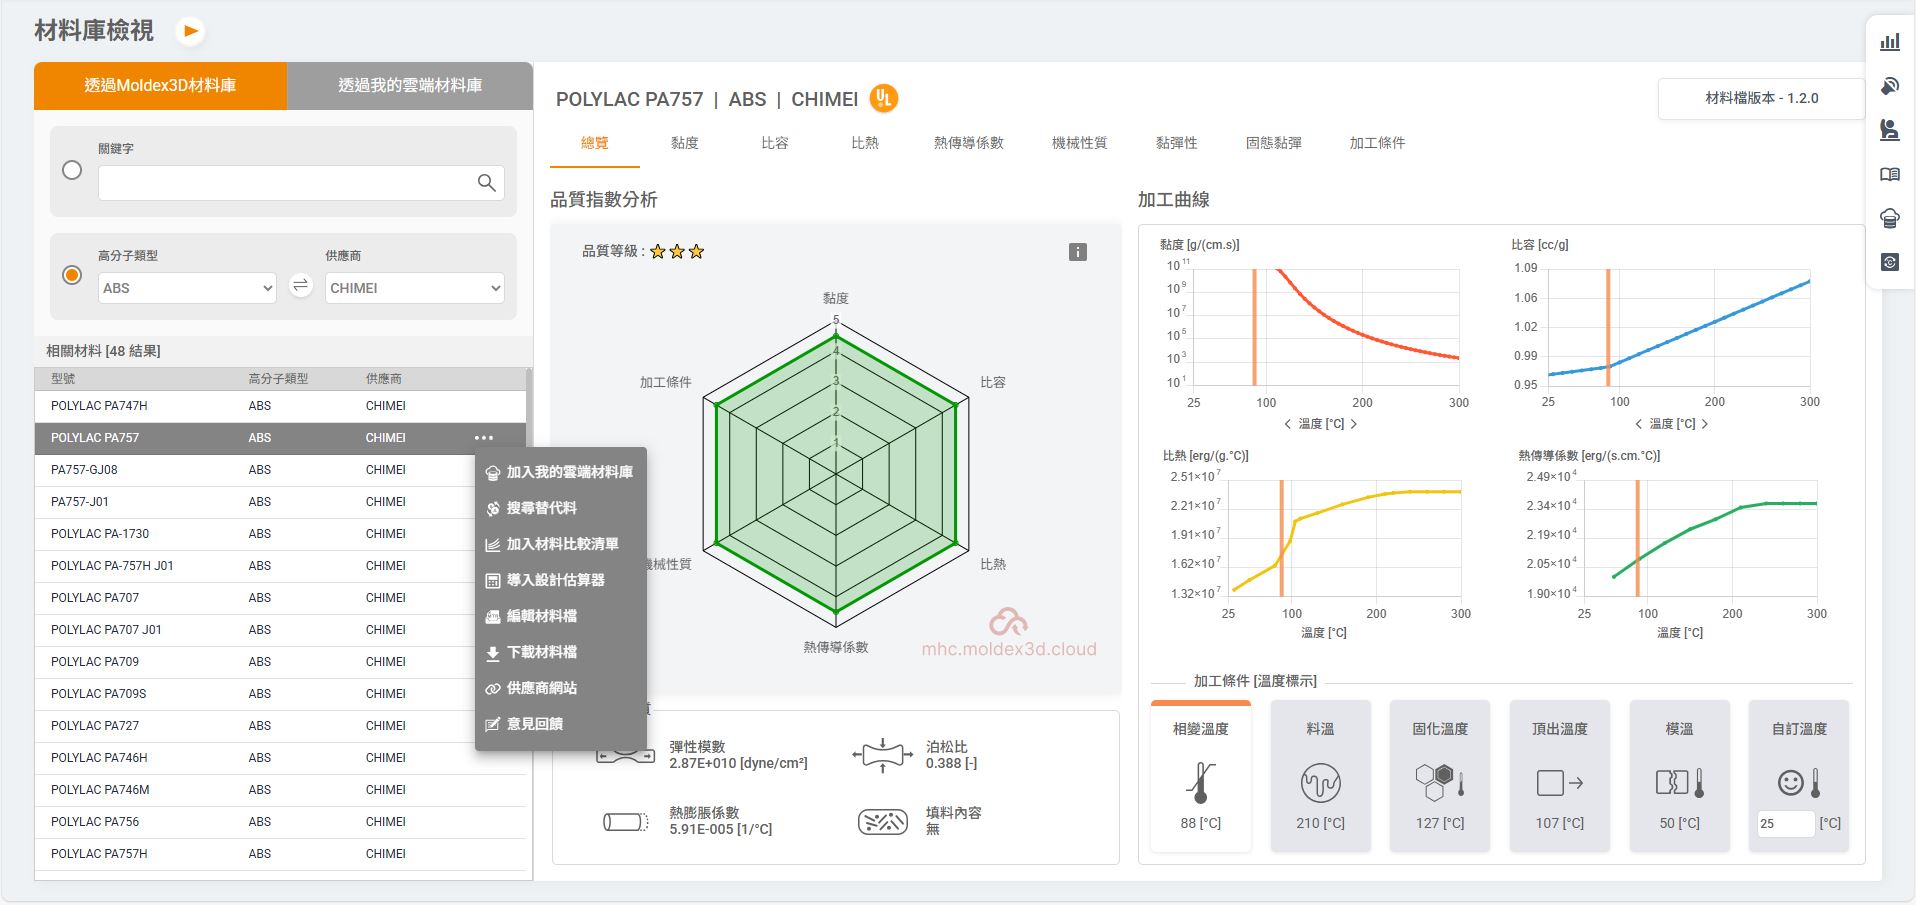The image size is (1916, 905).
Task: Click the 泊松比 Poisson ratio icon
Action: pyautogui.click(x=882, y=755)
